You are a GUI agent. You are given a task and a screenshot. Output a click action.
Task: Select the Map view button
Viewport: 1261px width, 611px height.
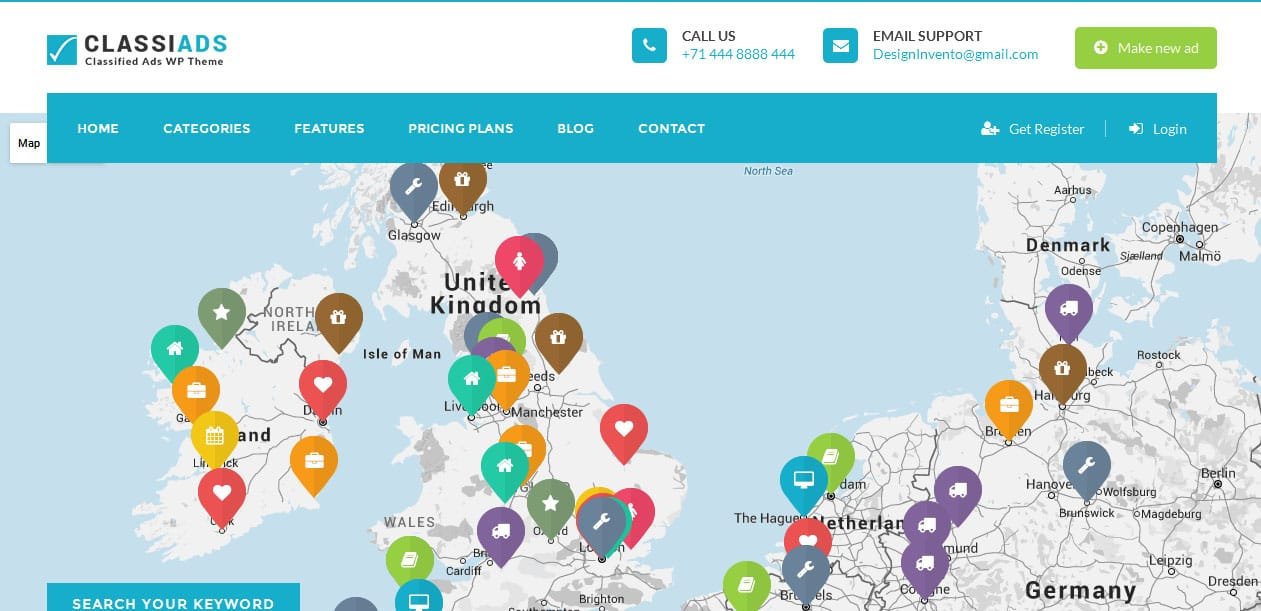tap(29, 143)
